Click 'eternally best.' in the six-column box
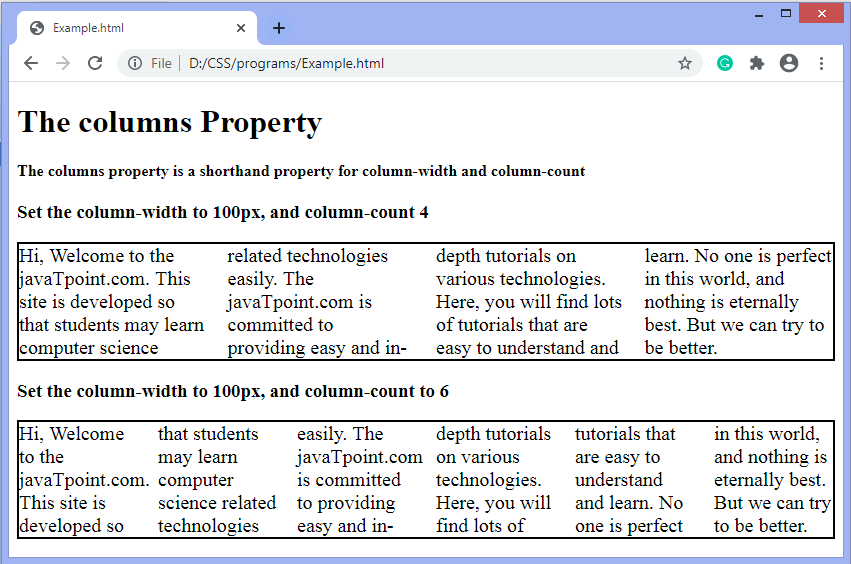The image size is (851, 564). (x=770, y=480)
